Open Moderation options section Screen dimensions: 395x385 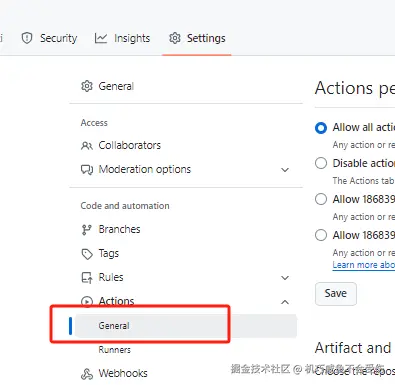185,169
